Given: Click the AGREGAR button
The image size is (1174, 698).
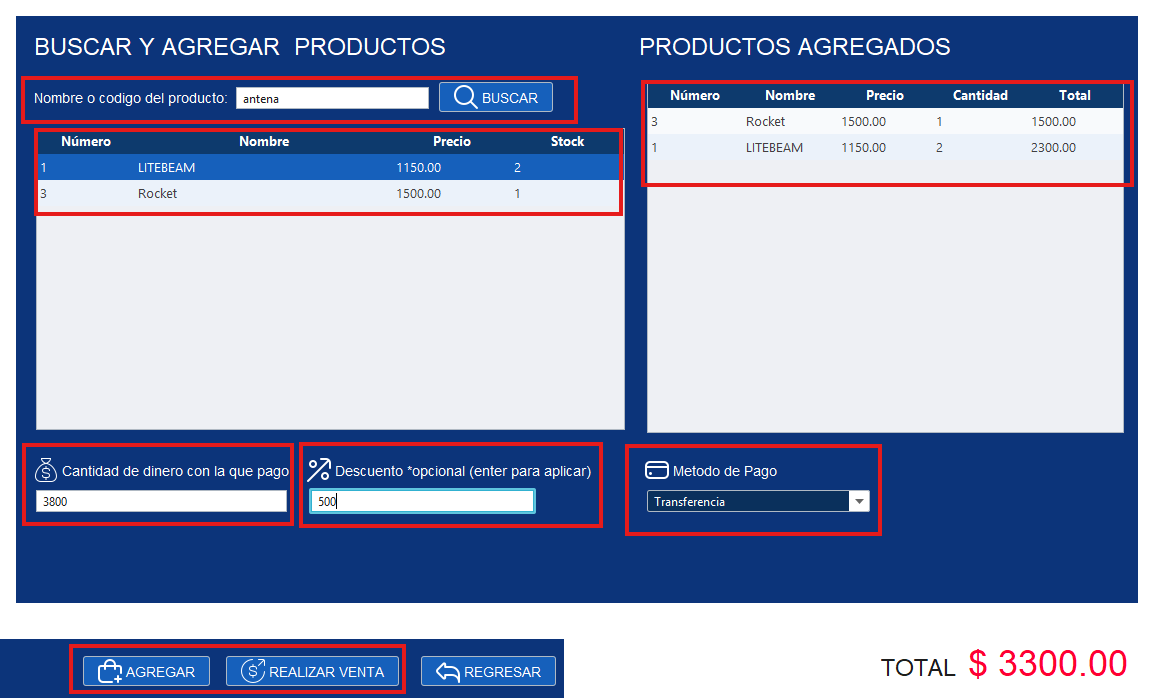Looking at the screenshot, I should pos(144,671).
